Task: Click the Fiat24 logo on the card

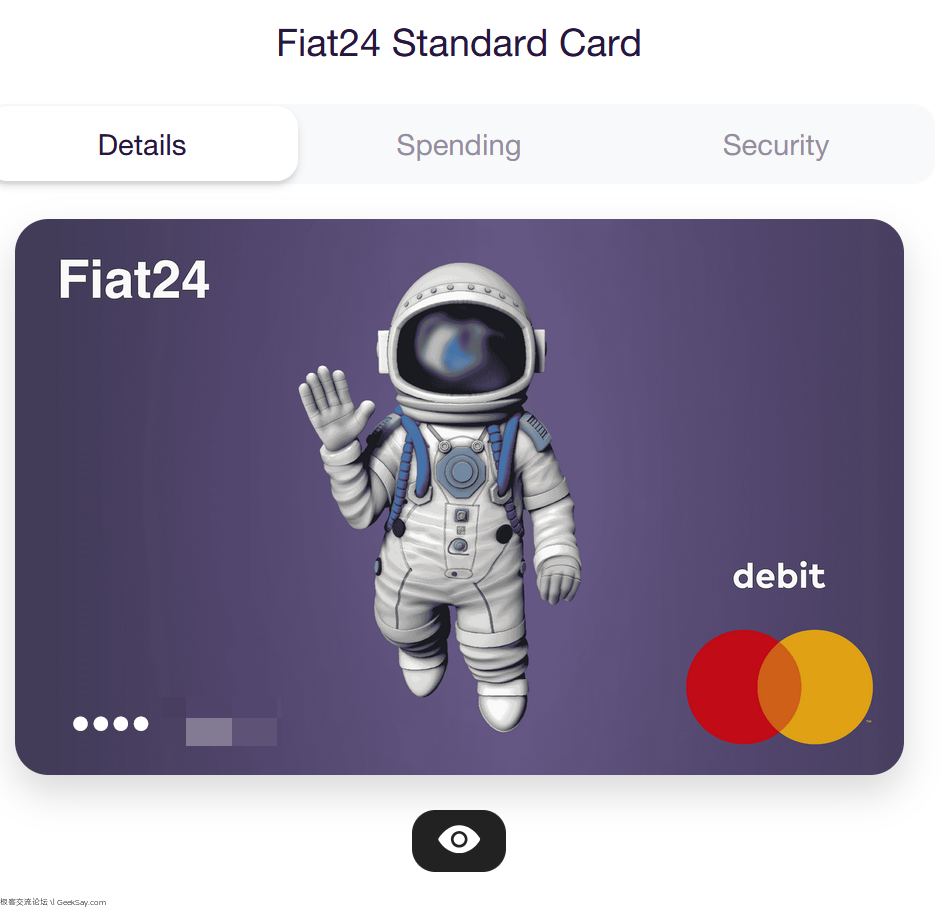Action: pyautogui.click(x=133, y=279)
